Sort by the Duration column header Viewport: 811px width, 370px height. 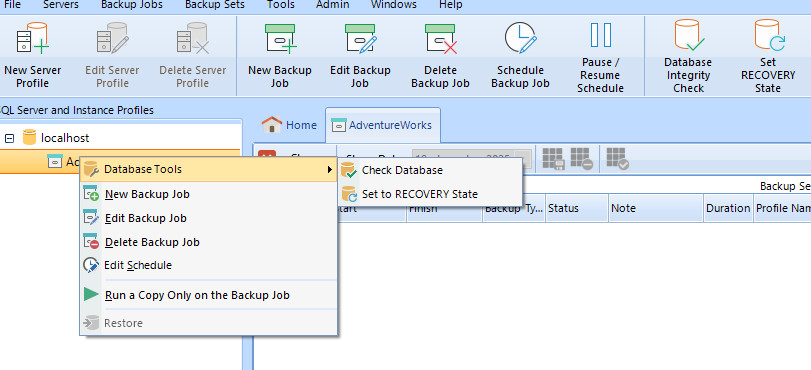pos(728,209)
